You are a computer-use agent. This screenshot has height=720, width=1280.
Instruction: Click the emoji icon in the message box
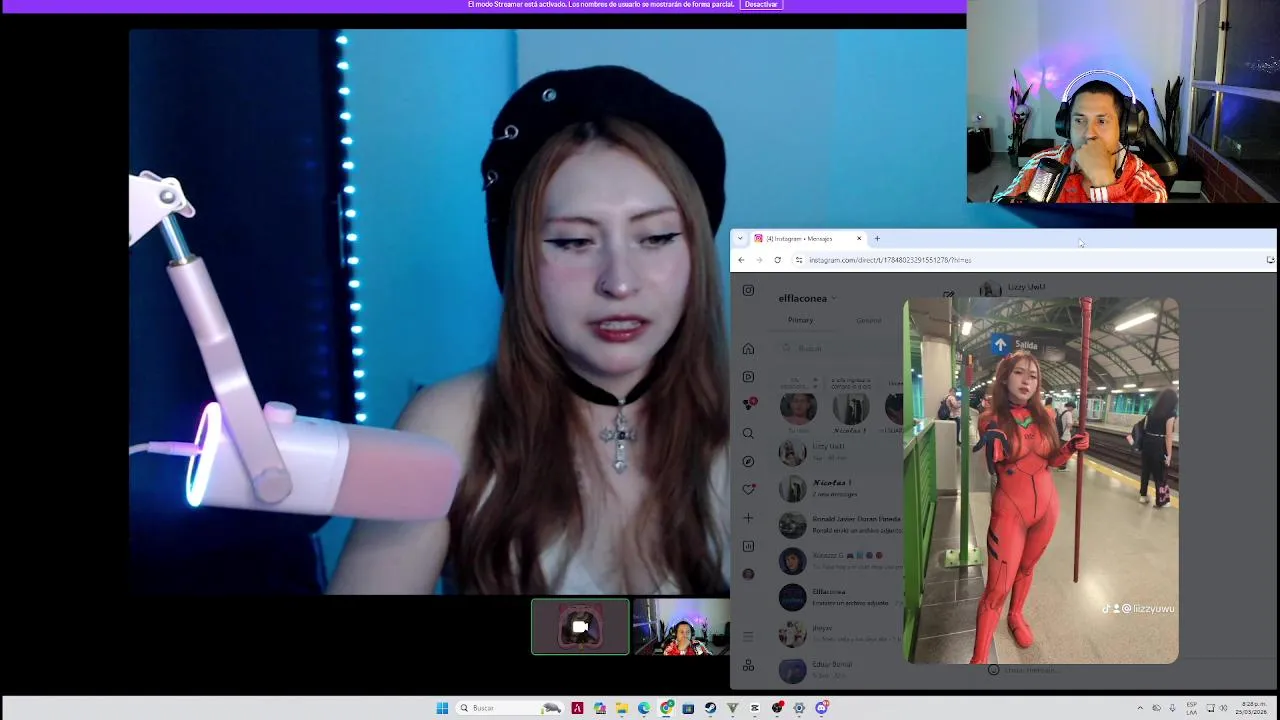(993, 670)
